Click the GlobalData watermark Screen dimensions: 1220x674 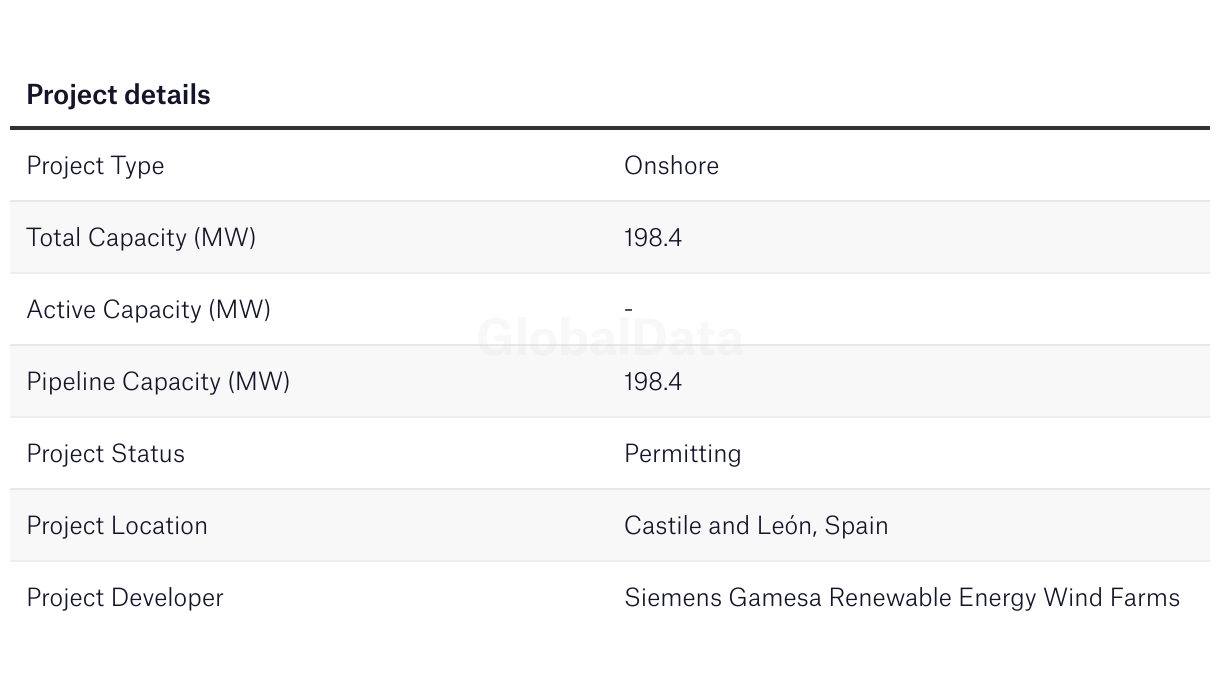tap(610, 338)
